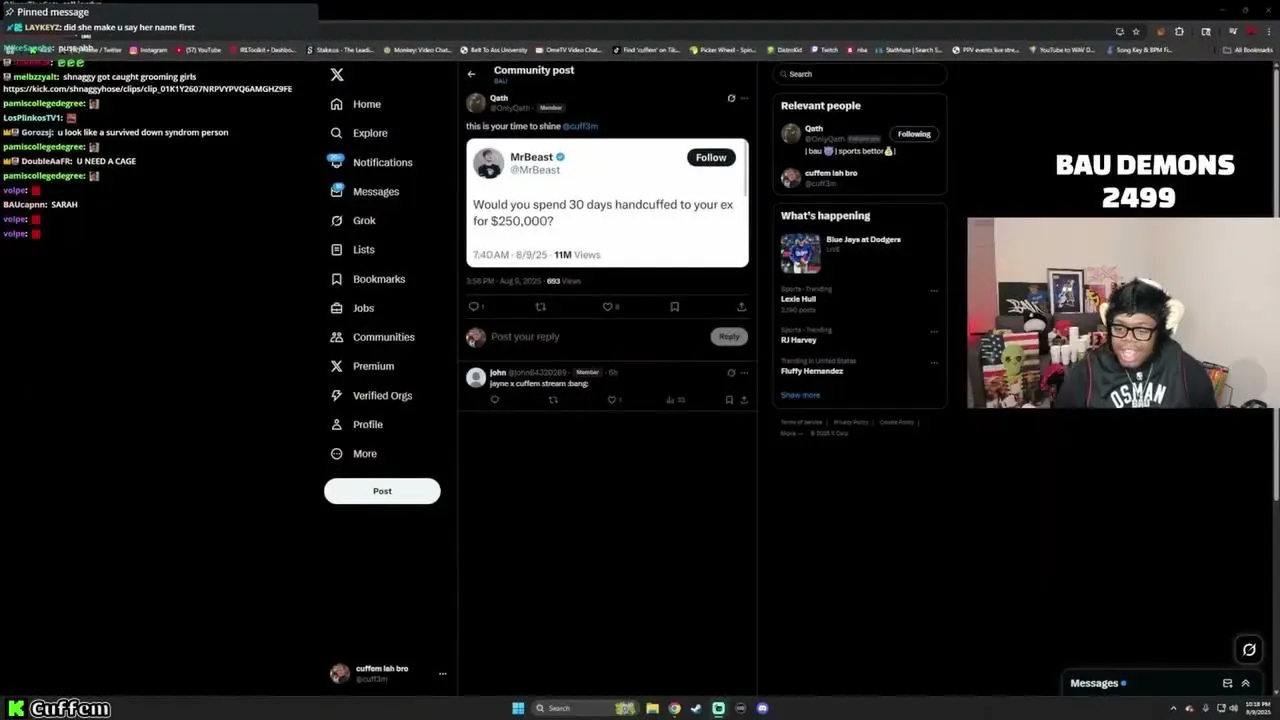This screenshot has height=720, width=1280.
Task: Expand the Messages drawer with double chevron
Action: [x=1245, y=684]
